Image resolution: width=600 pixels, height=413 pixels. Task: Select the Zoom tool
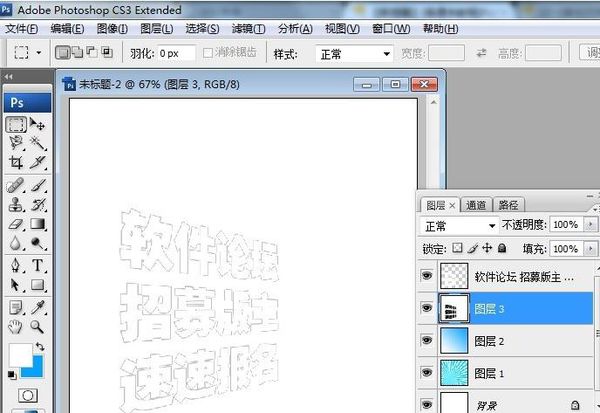pyautogui.click(x=38, y=326)
